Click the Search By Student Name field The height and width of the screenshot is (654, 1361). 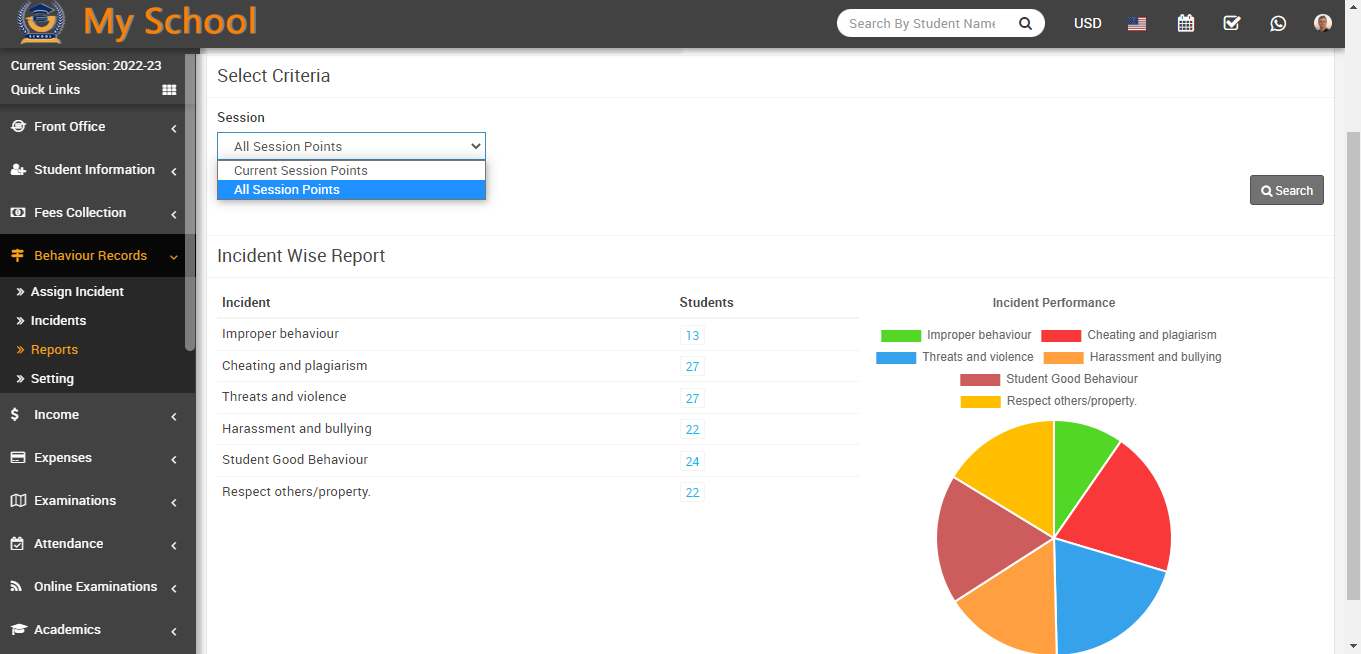[x=922, y=23]
